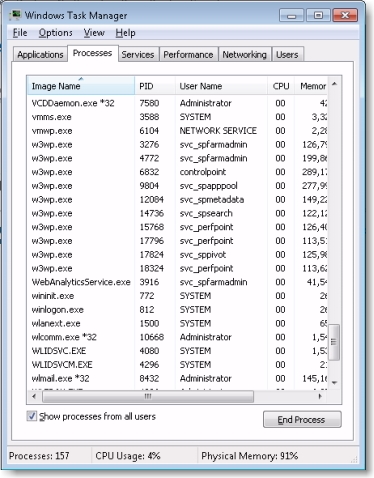Select w3wp.exe run by controlpoint
This screenshot has width=374, height=478.
click(x=177, y=172)
